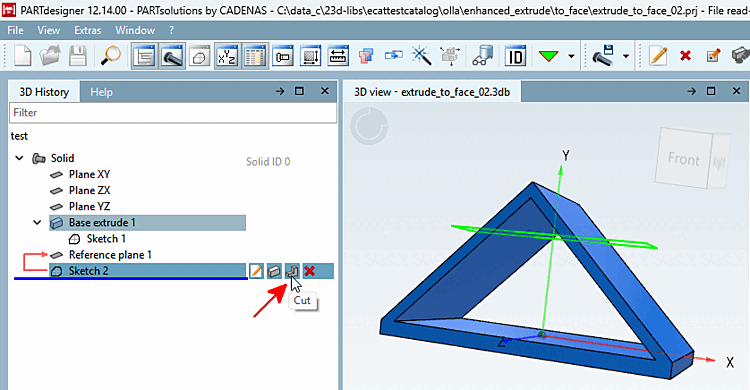Click the Cut icon beside Sketch 2
This screenshot has height=390, width=750.
point(292,271)
